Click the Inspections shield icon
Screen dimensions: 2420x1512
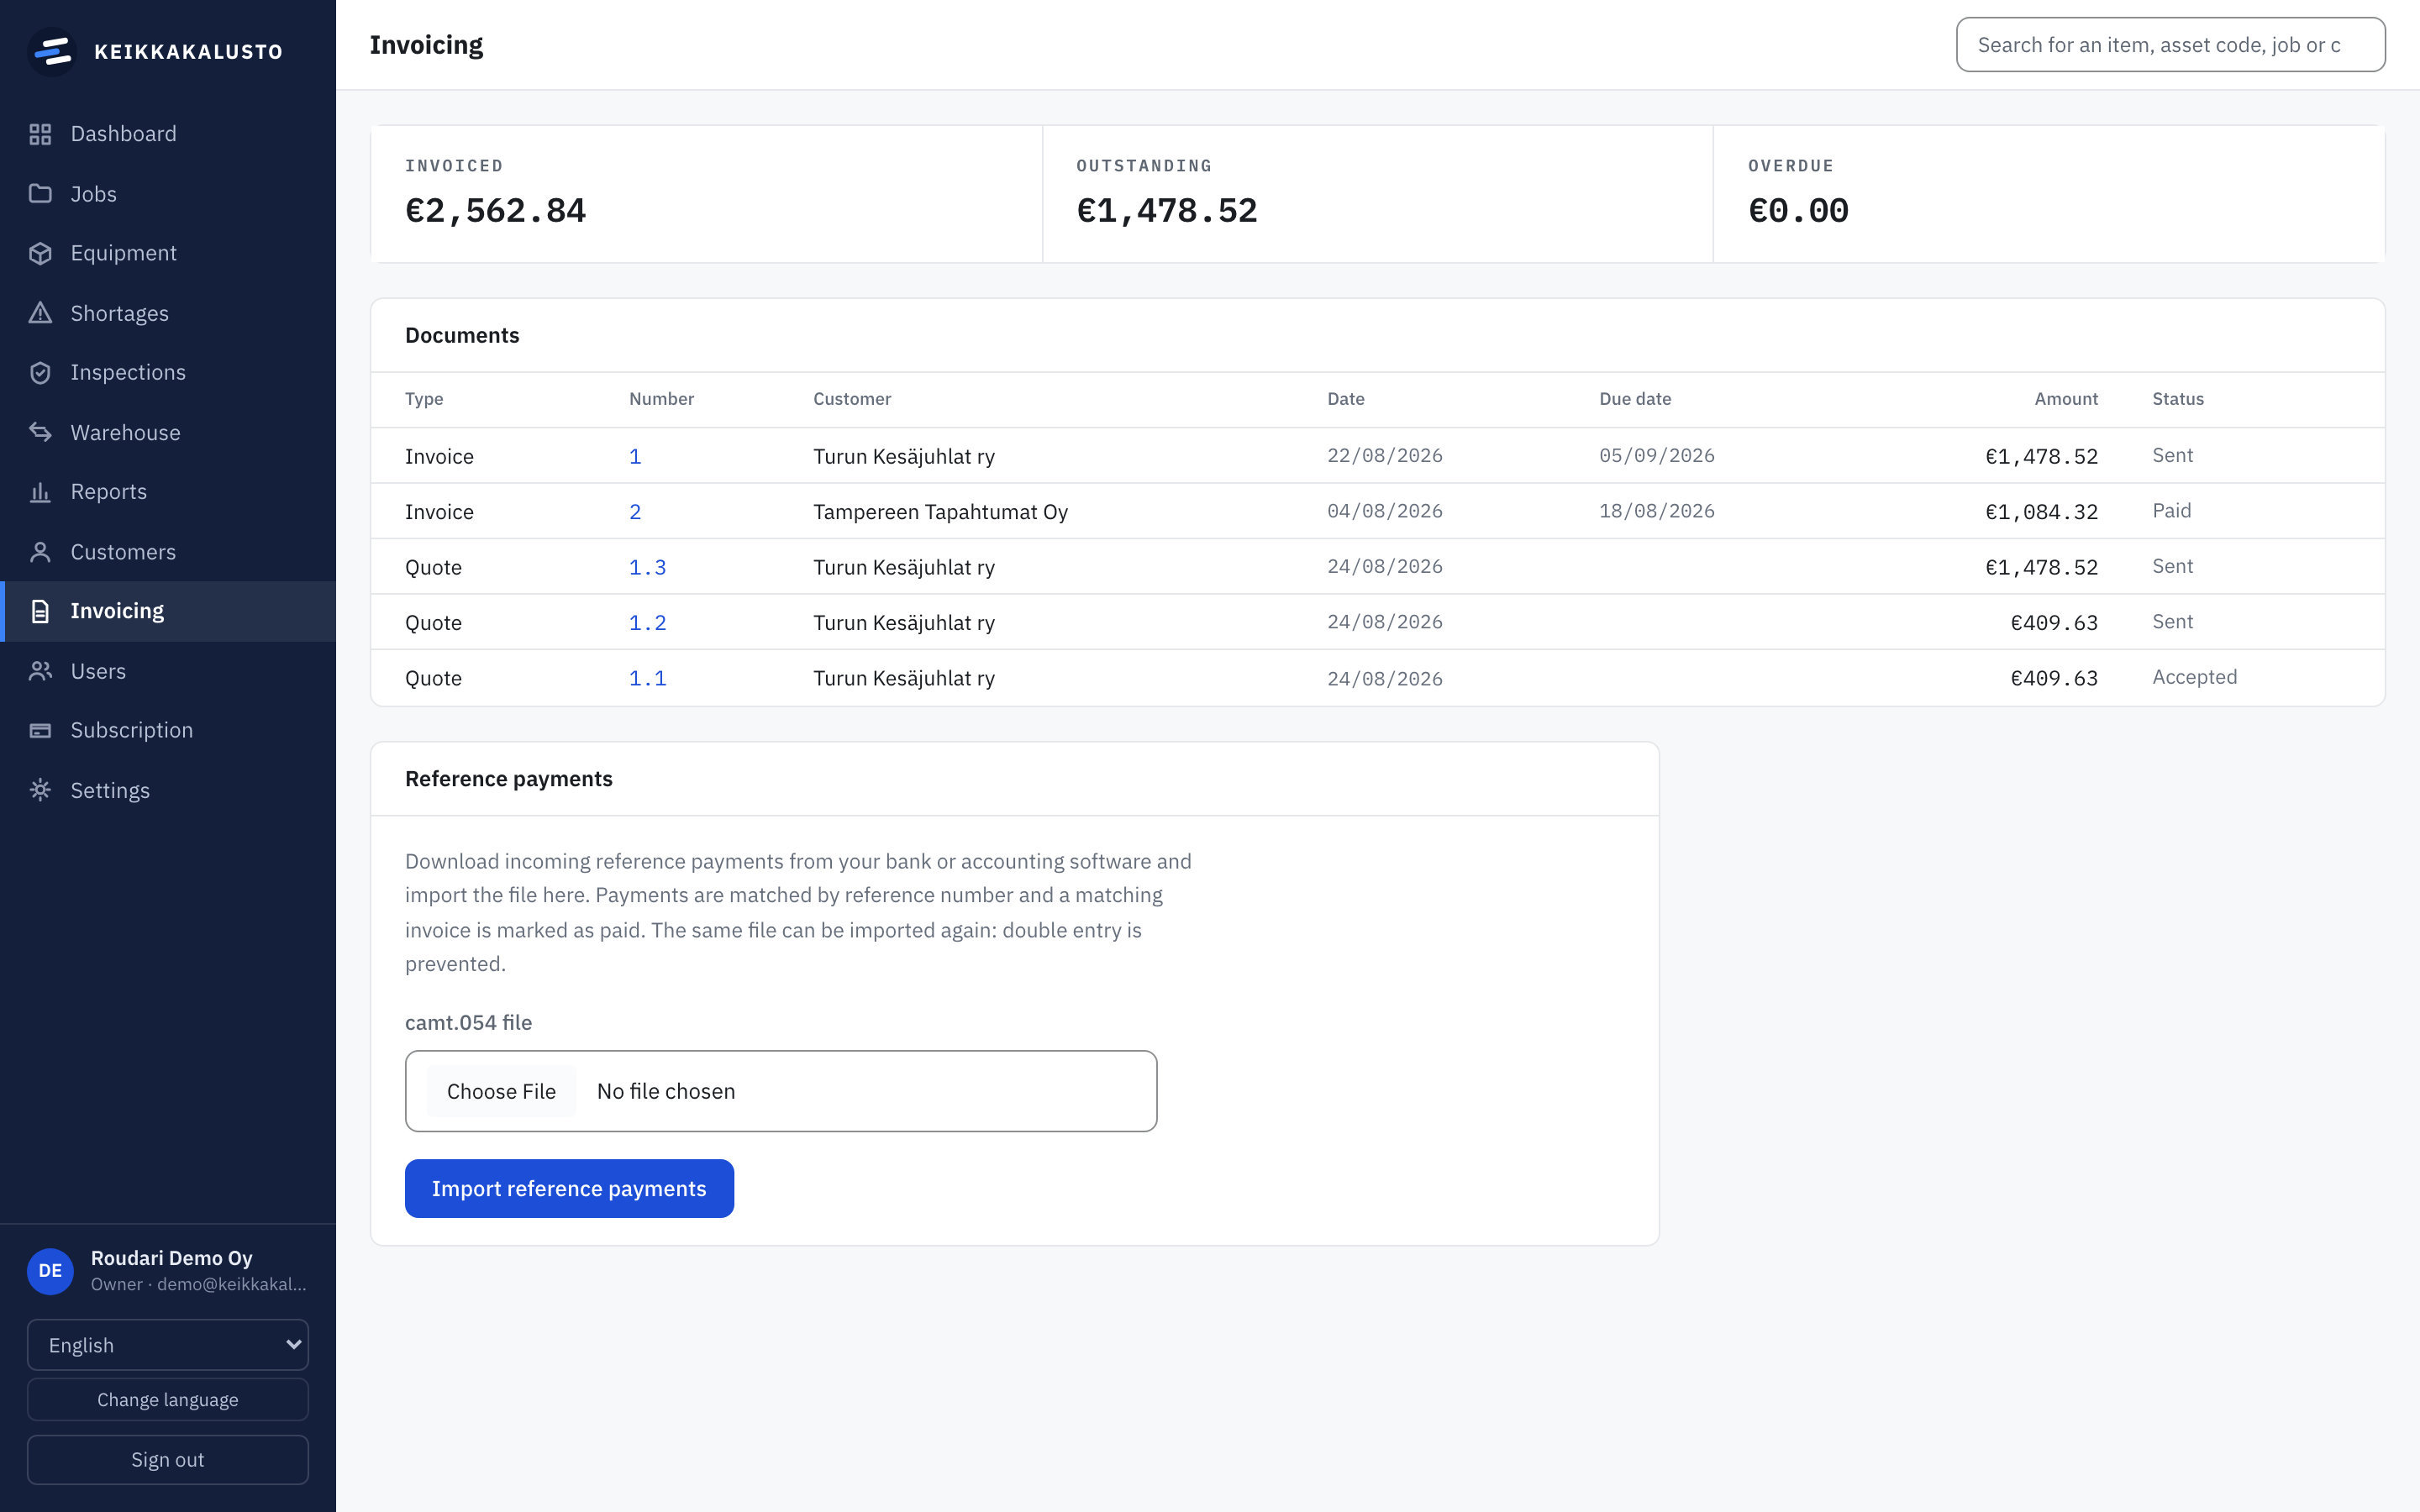[40, 372]
